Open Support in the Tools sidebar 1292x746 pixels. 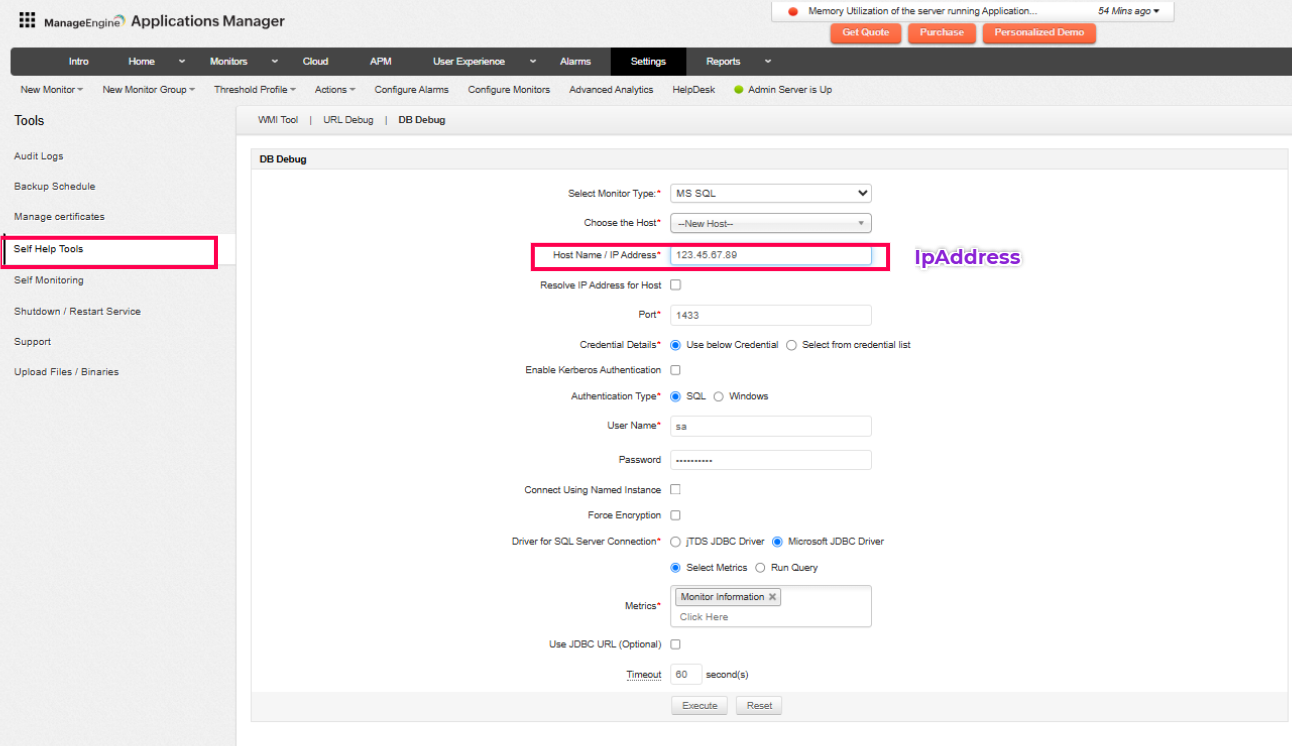pos(32,342)
